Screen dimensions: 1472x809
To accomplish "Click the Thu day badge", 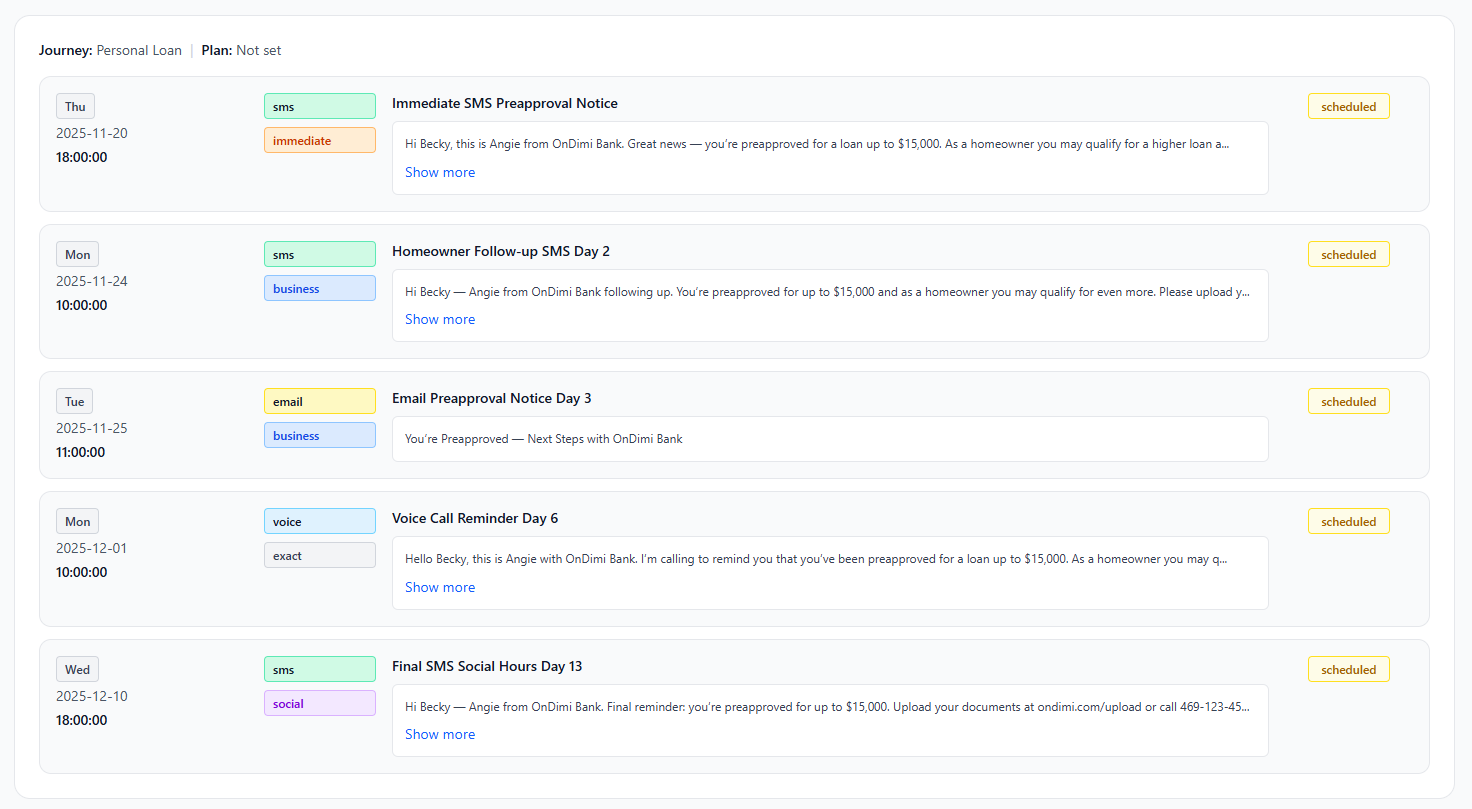I will point(75,107).
